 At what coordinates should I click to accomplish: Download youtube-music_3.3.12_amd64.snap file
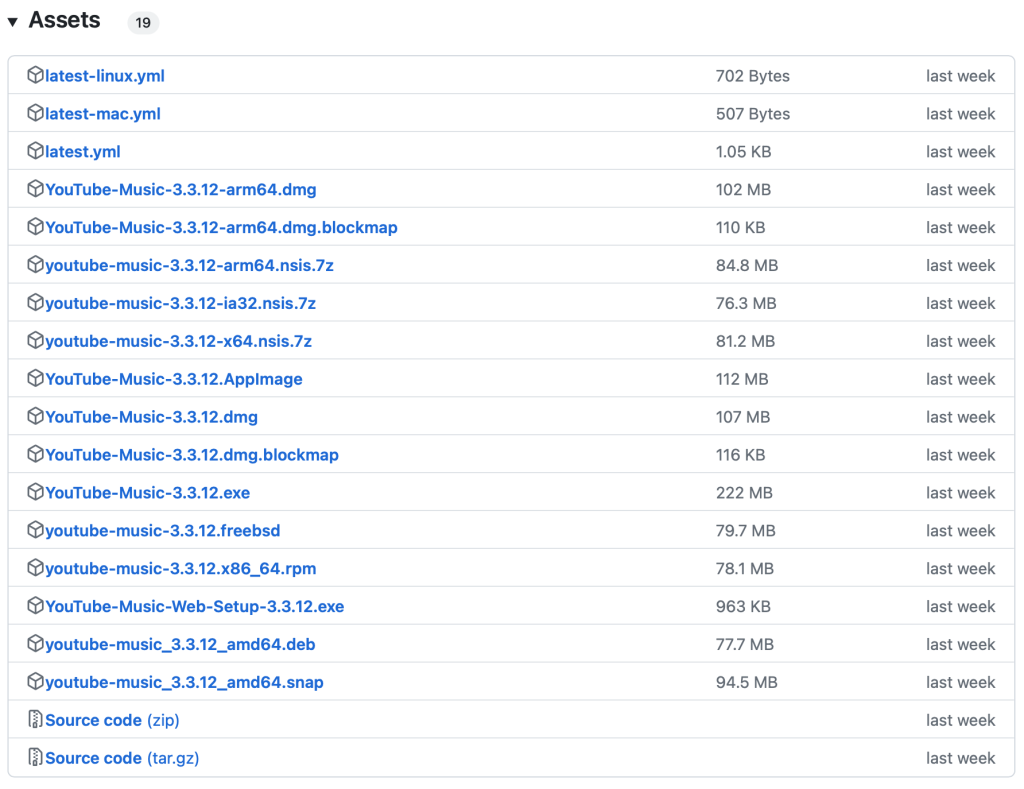(184, 683)
